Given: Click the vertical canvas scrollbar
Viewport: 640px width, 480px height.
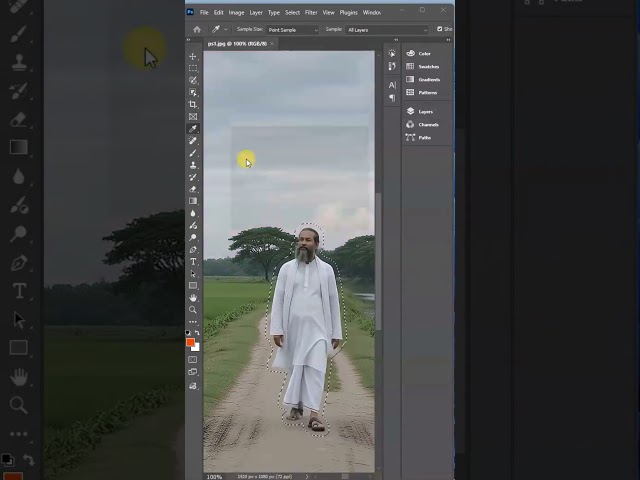Looking at the screenshot, I should tap(378, 261).
